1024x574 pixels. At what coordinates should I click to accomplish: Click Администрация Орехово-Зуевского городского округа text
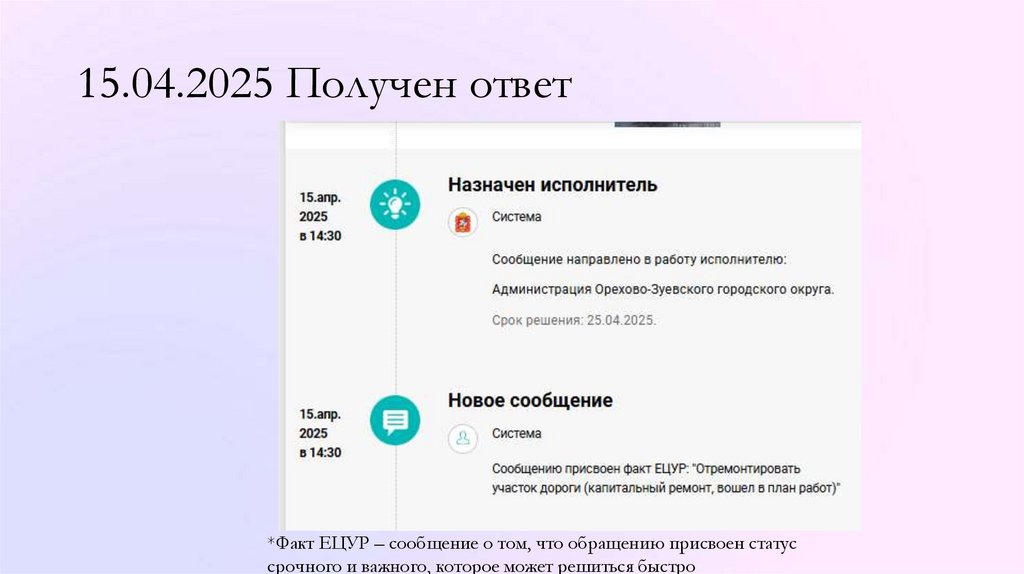(663, 289)
